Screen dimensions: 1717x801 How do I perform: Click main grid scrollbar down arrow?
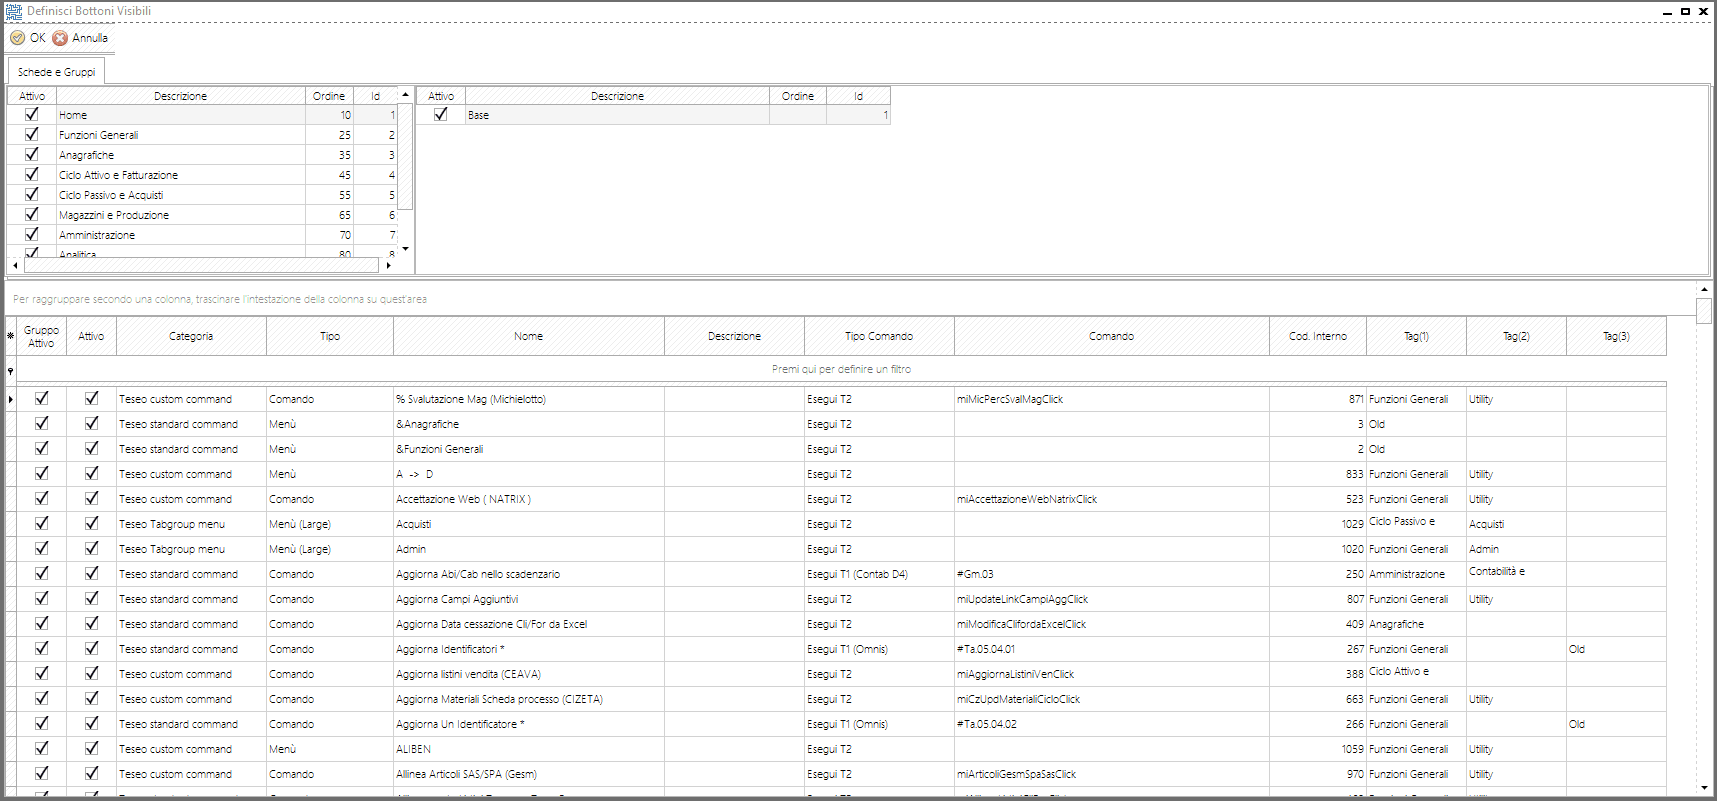pos(1704,788)
